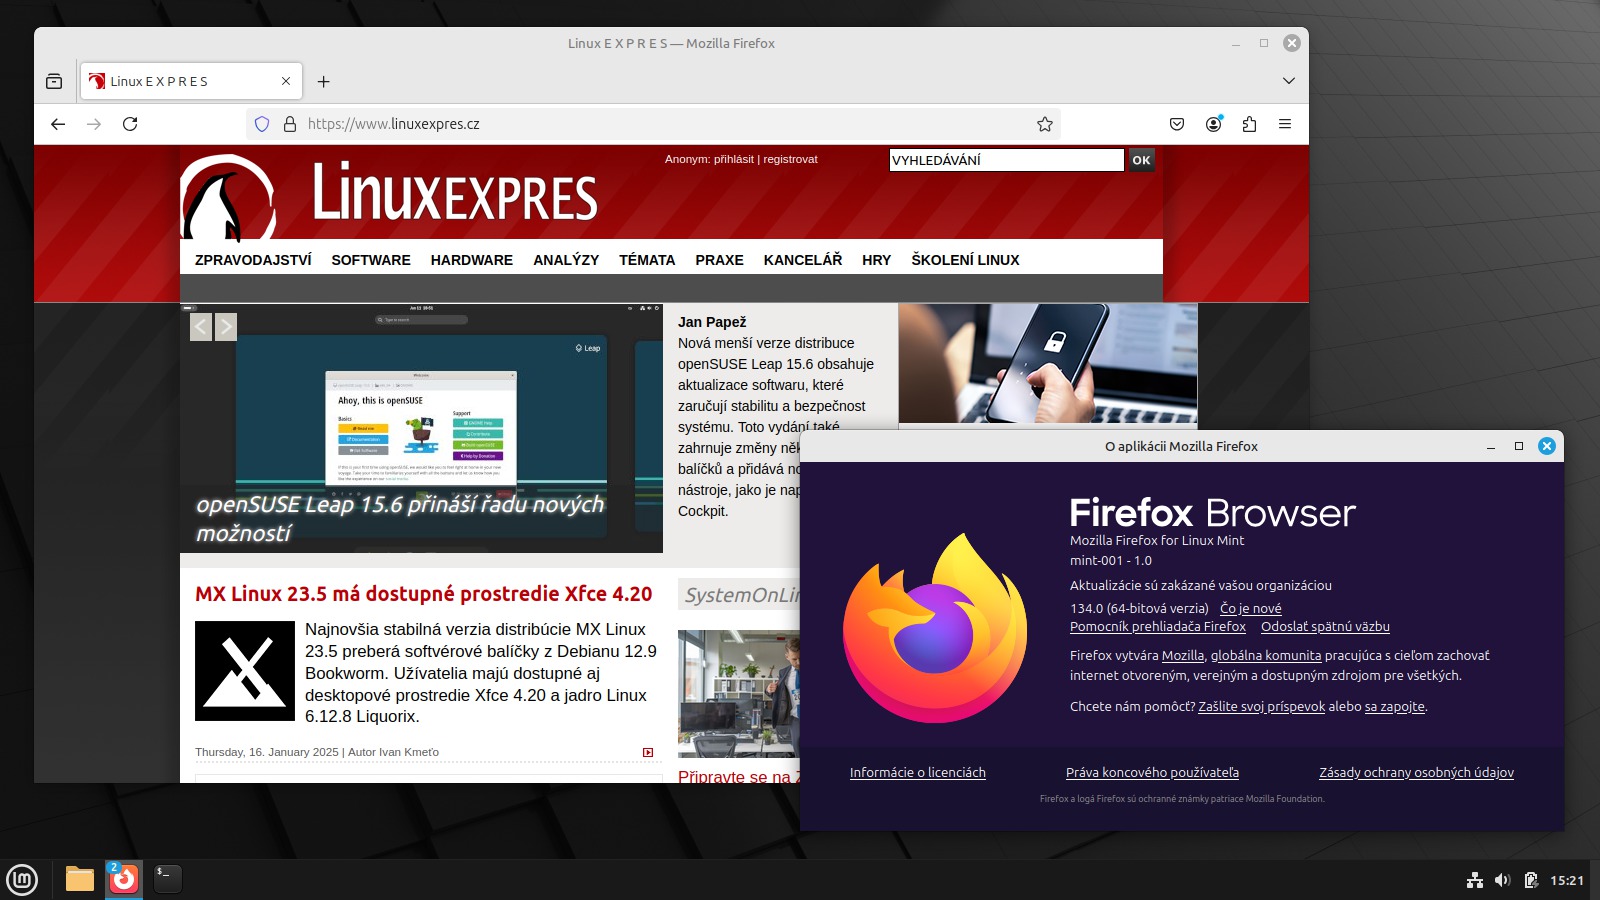Click the sa zapojte link
Viewport: 1600px width, 900px height.
[x=1395, y=707]
